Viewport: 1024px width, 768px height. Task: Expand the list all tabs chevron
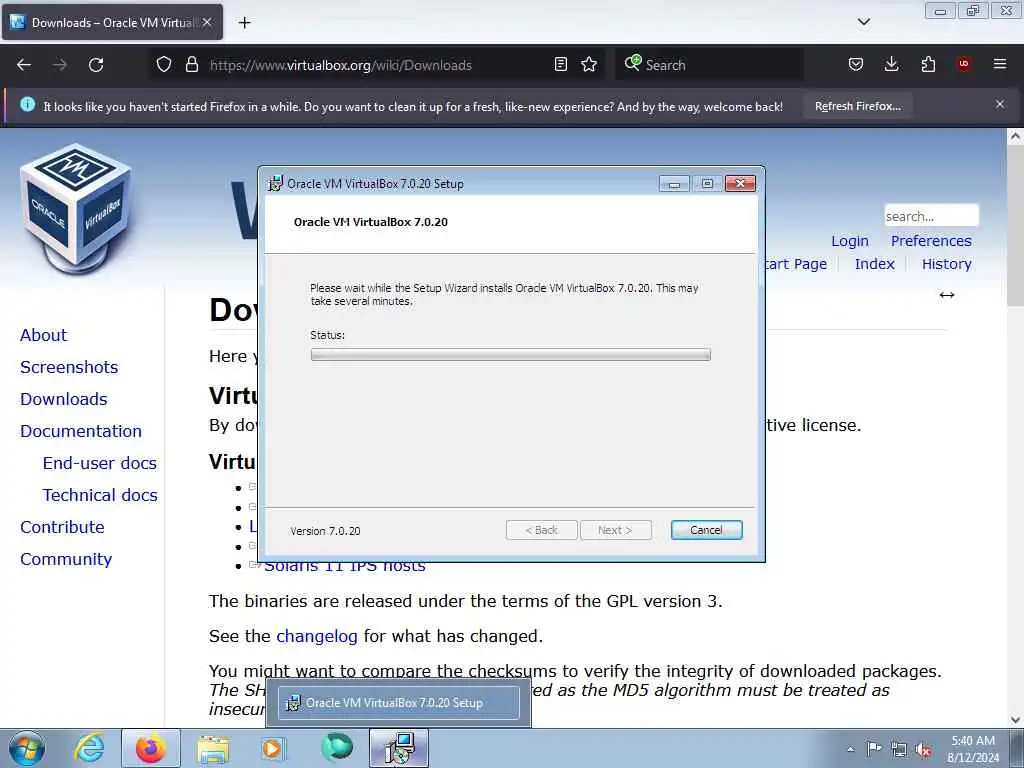point(863,22)
